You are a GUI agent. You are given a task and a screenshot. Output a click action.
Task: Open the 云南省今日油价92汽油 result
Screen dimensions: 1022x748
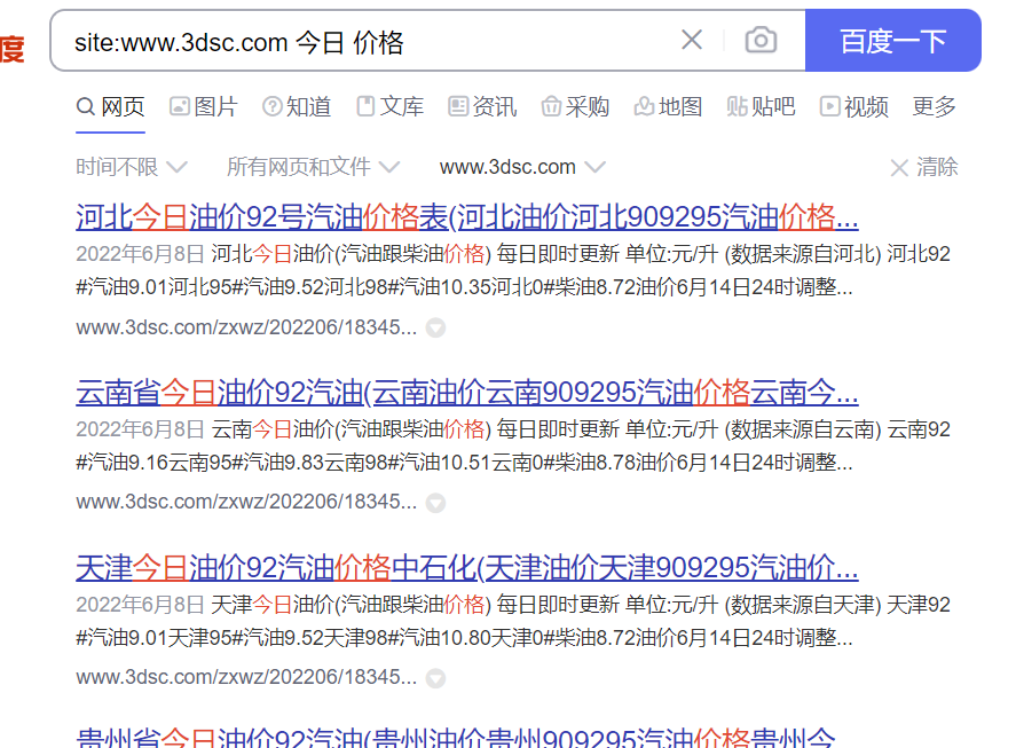[467, 392]
